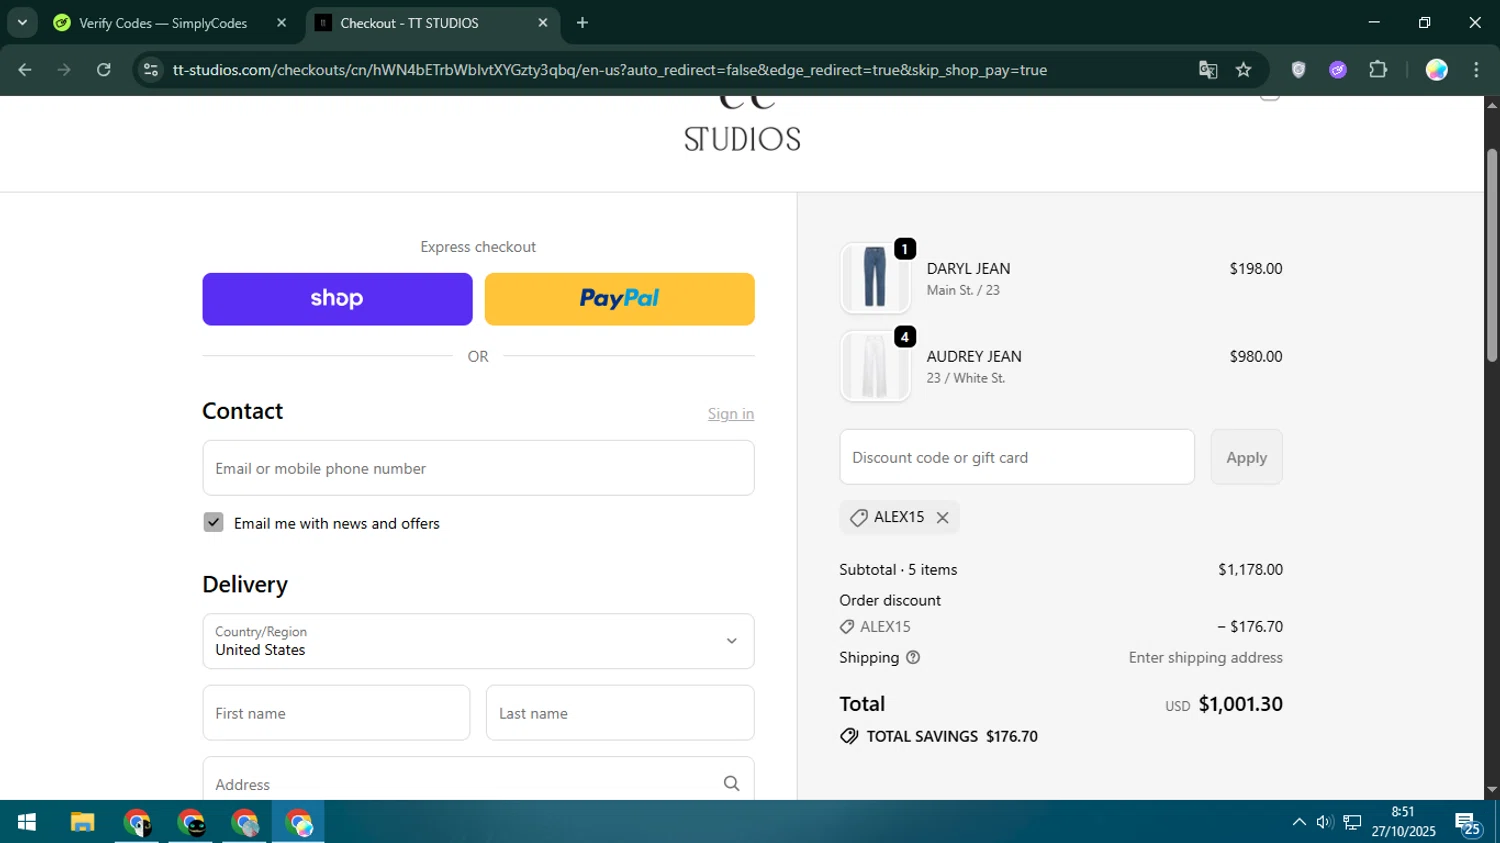Image resolution: width=1500 pixels, height=843 pixels.
Task: Open the first Chrome taskbar icon
Action: [x=137, y=822]
